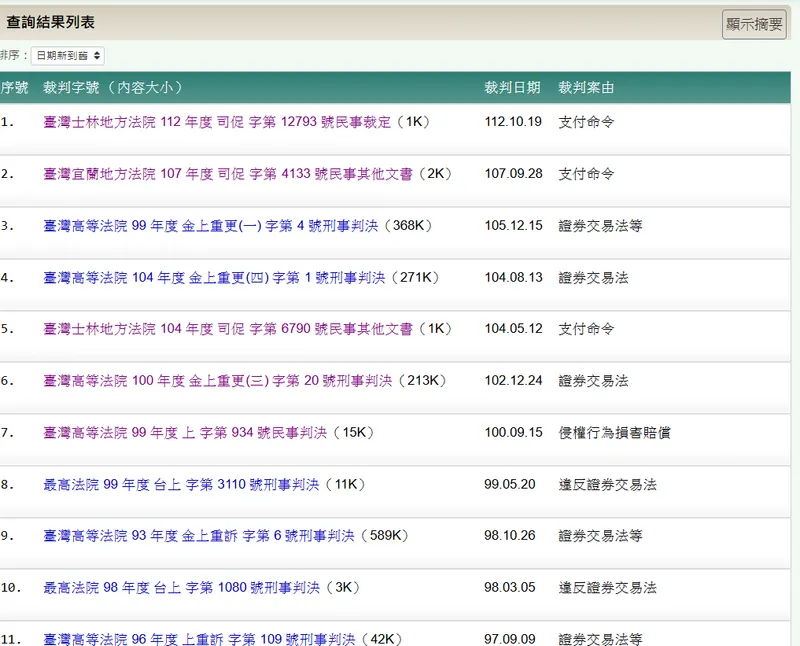Click the 裁判日期 column header

512,88
